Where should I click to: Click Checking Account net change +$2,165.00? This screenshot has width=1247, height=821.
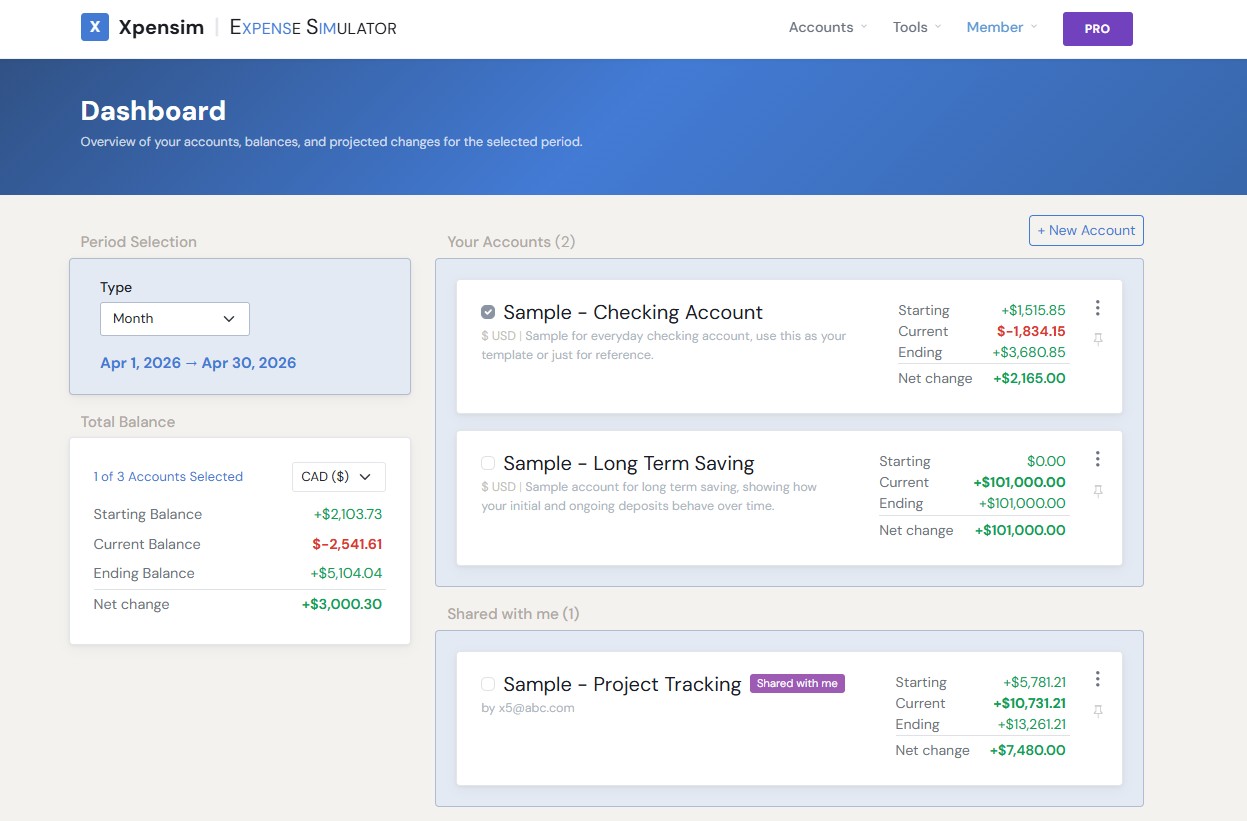tap(1029, 378)
